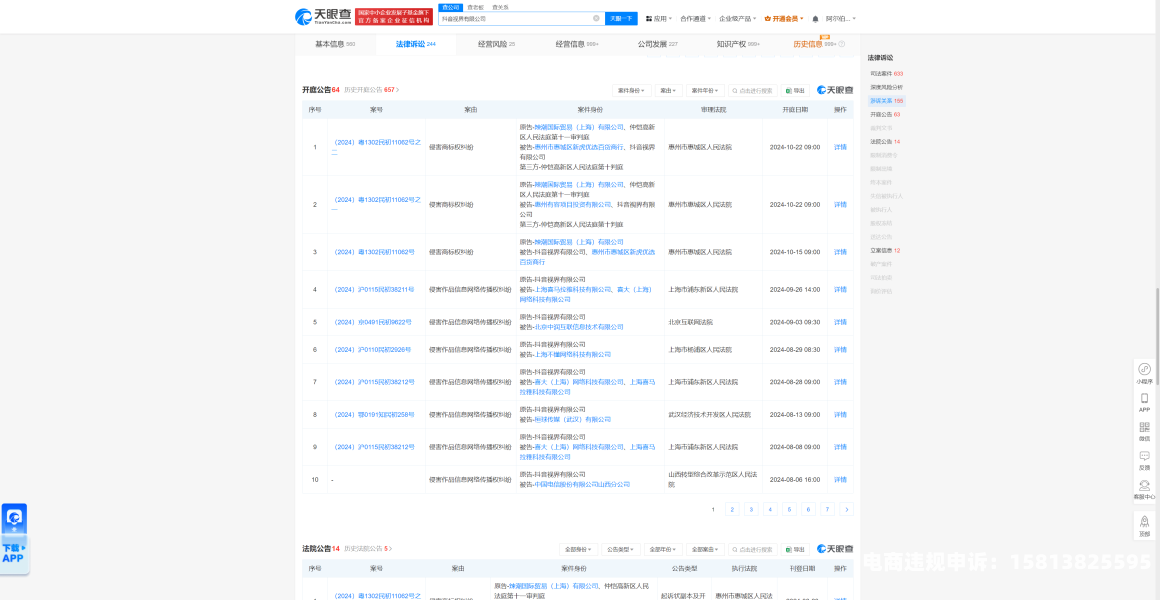Open the 开通会员 membership dropdown
The height and width of the screenshot is (600, 1160).
pos(783,18)
